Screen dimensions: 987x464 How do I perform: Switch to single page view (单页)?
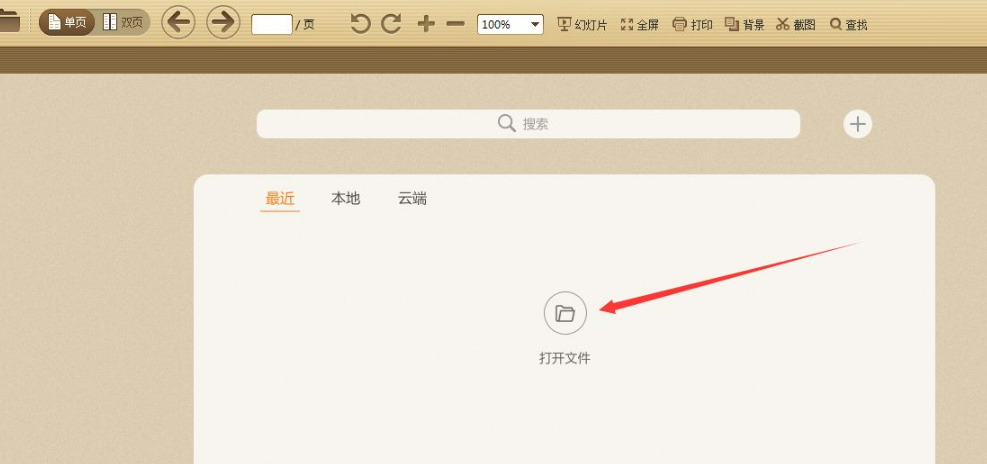point(67,23)
